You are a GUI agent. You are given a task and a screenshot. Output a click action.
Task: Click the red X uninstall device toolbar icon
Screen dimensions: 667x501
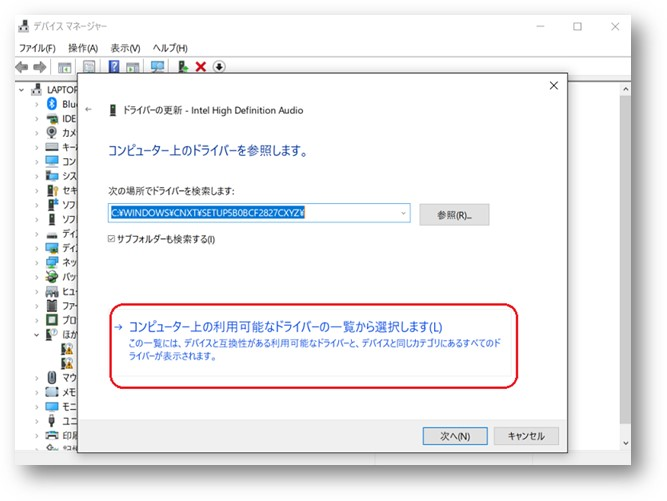point(201,67)
